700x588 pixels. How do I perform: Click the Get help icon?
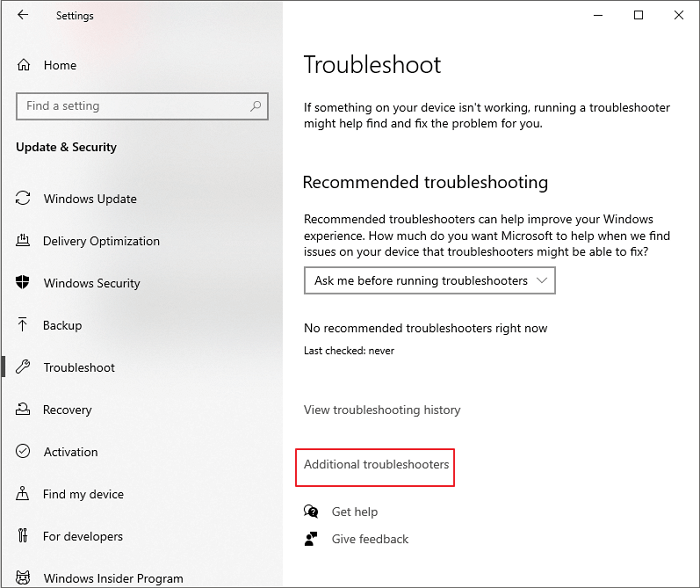(x=311, y=512)
